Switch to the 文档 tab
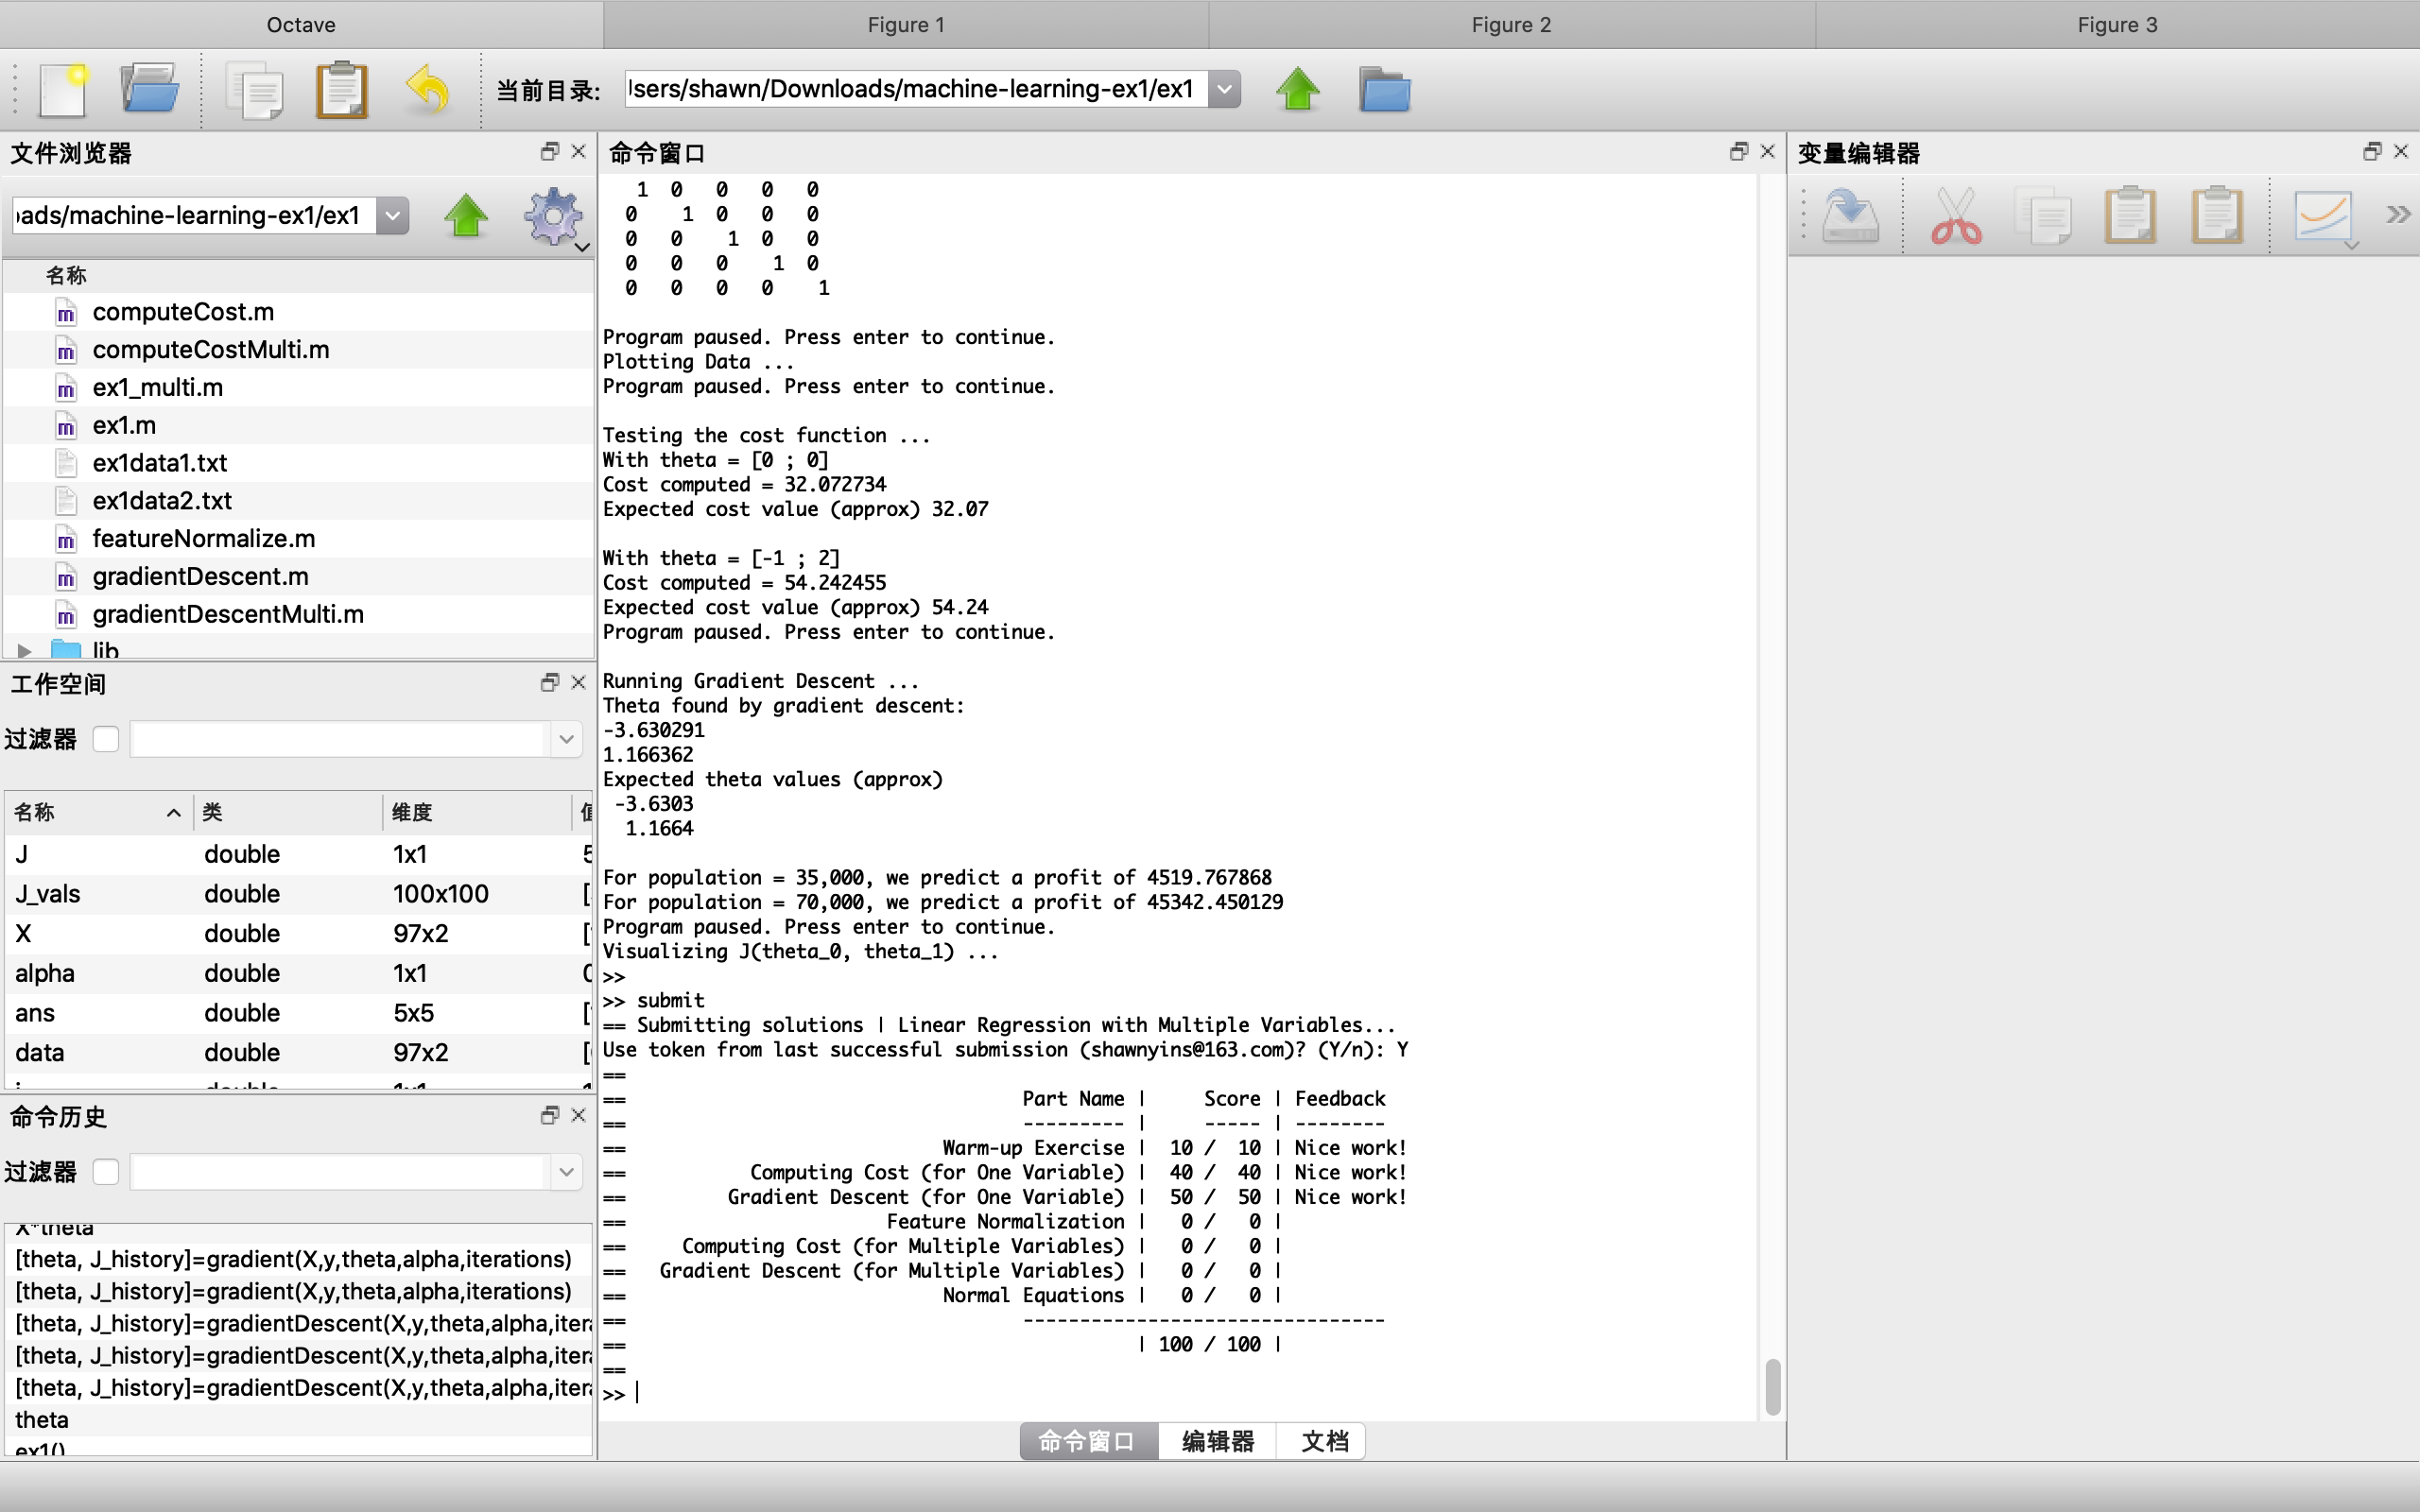2420x1512 pixels. coord(1324,1441)
